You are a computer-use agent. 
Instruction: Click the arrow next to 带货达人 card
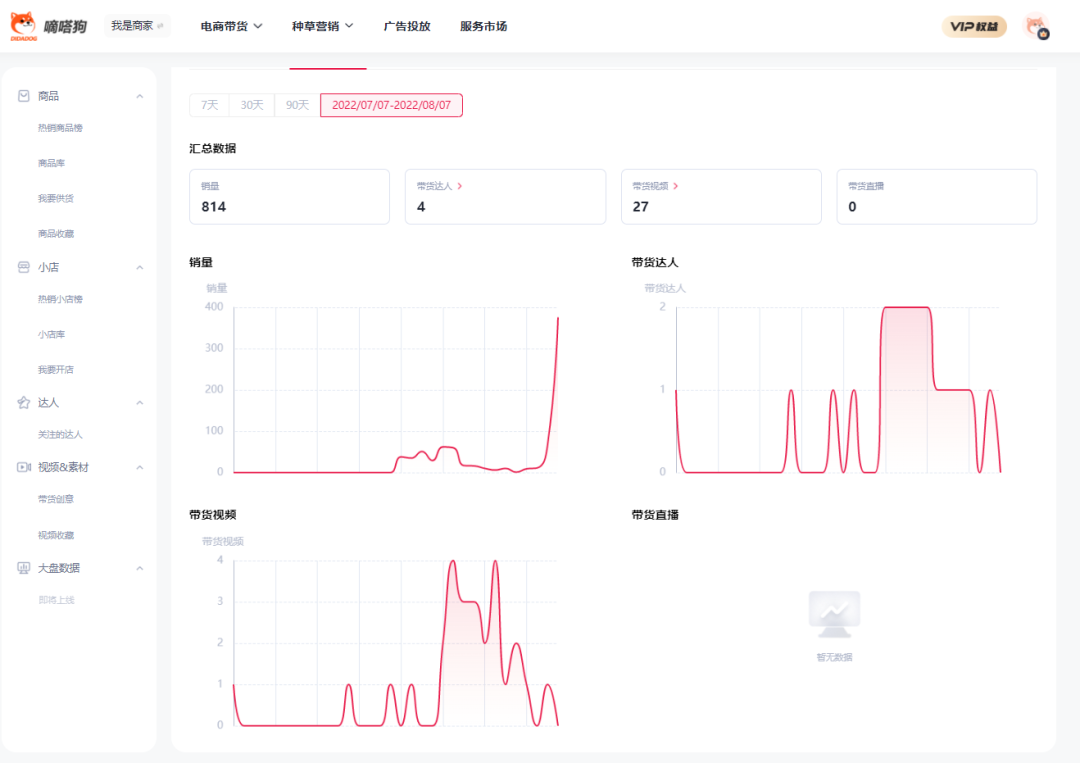click(x=459, y=186)
